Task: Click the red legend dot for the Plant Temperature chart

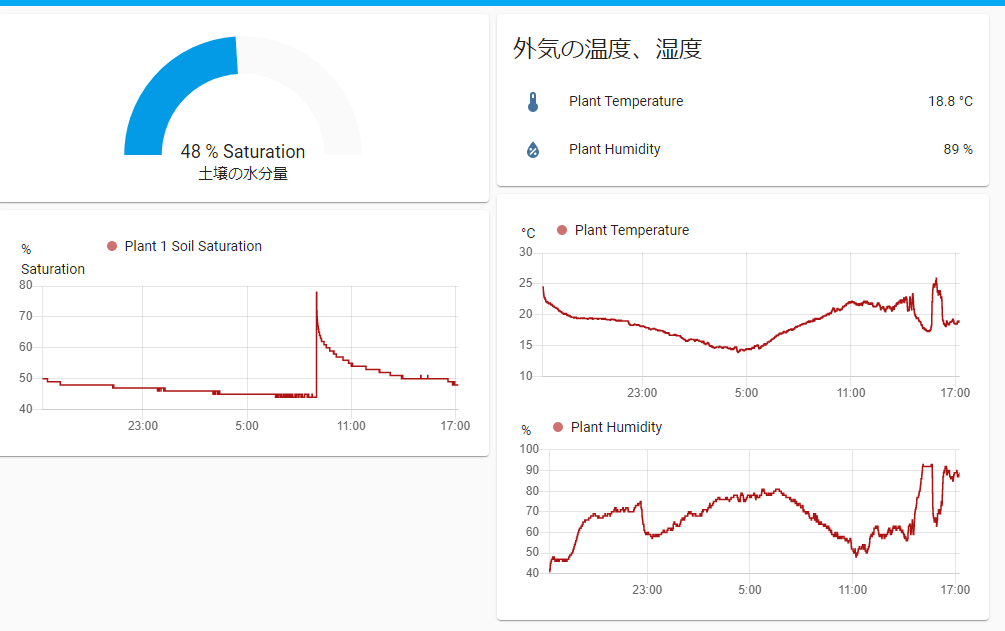Action: pos(562,230)
